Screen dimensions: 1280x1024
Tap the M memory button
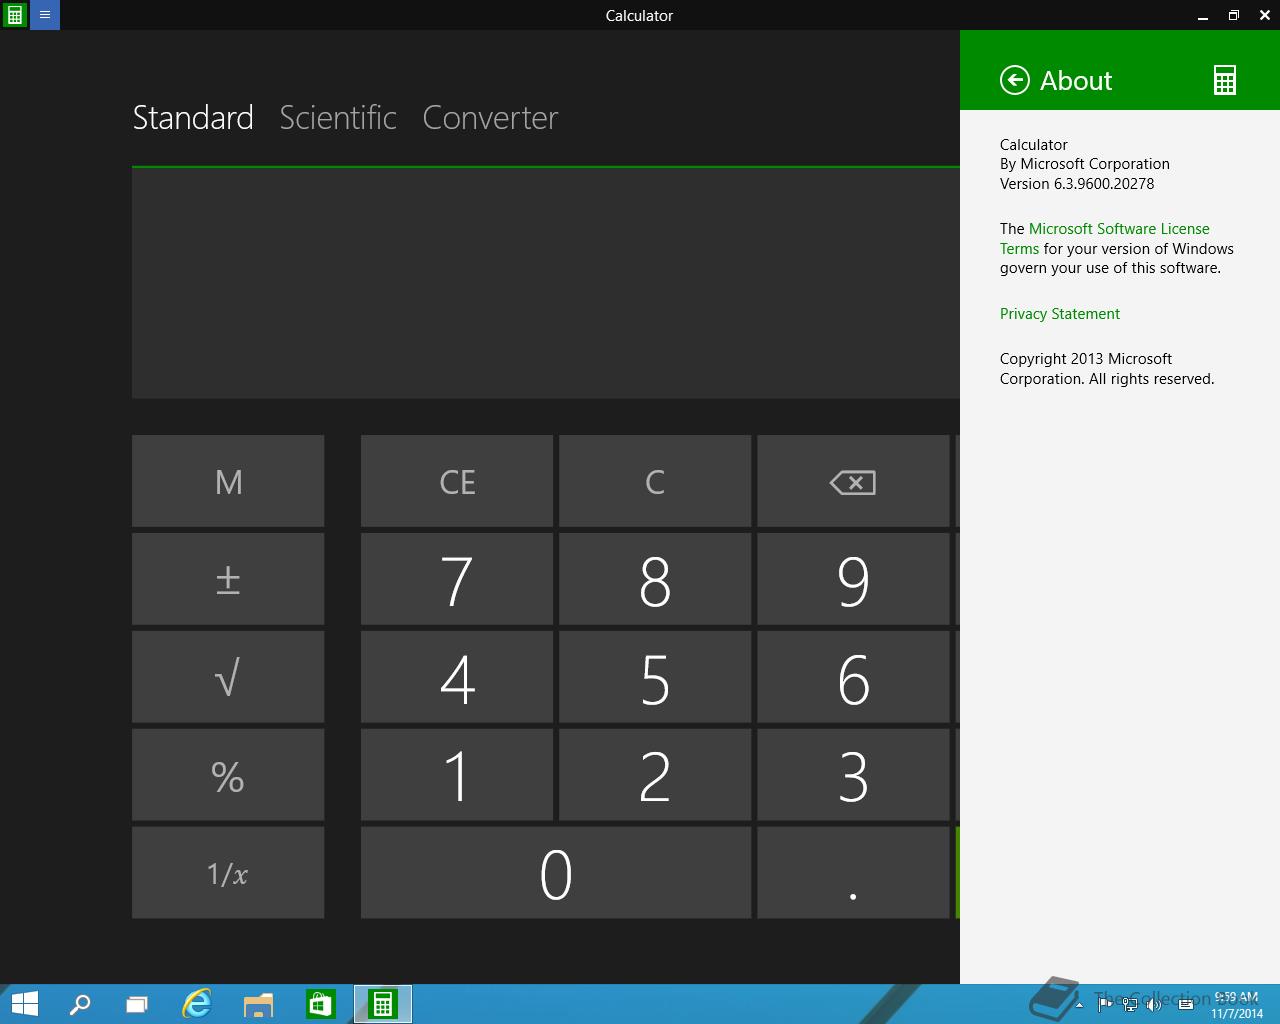click(x=228, y=481)
